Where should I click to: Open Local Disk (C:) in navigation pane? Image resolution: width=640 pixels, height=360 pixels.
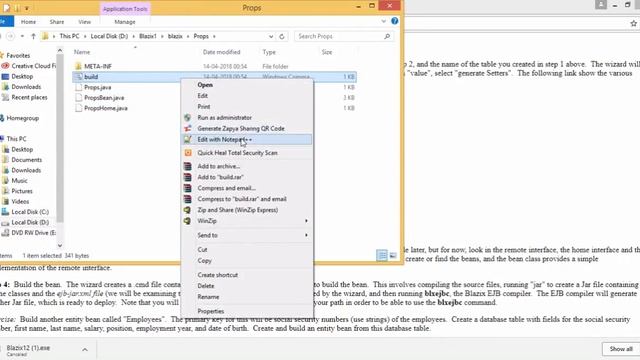coord(25,212)
